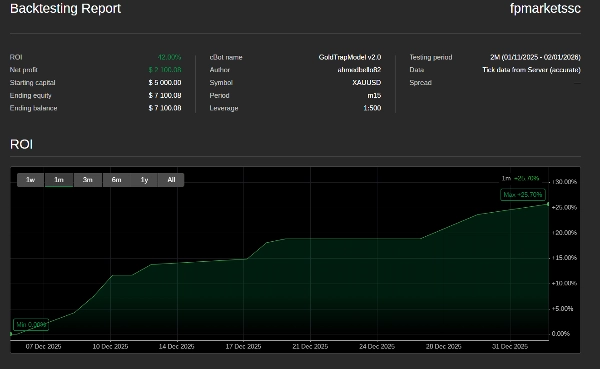This screenshot has height=369, width=600.
Task: Click the 0.00% y-axis label
Action: (561, 334)
